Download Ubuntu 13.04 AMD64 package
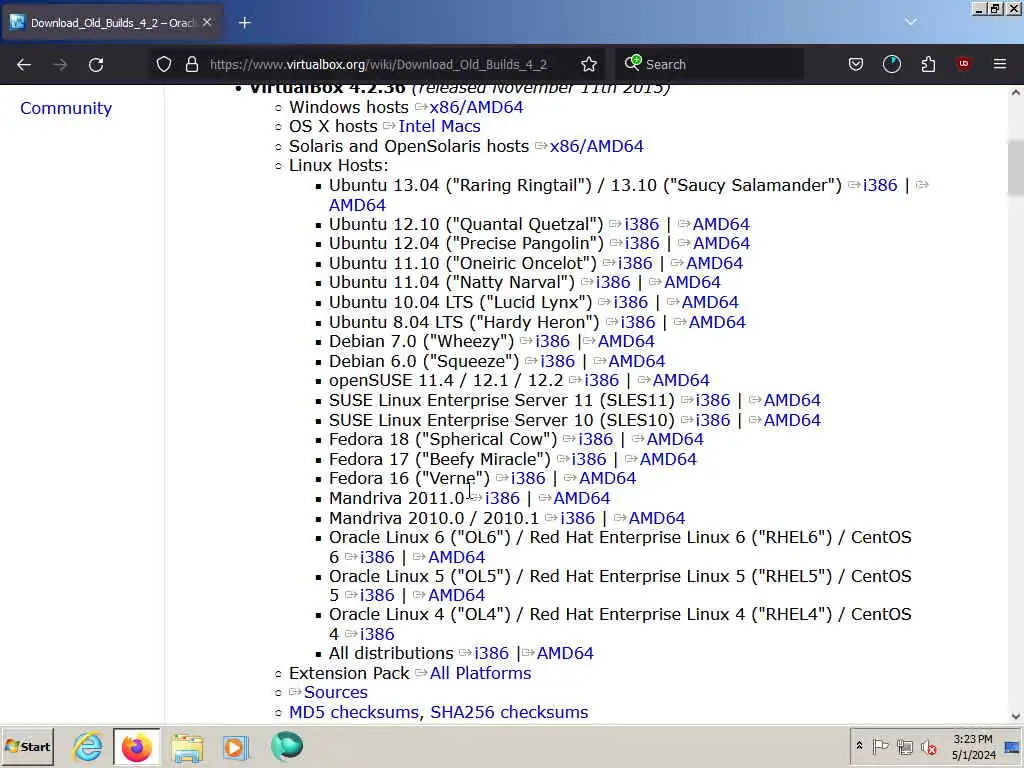 point(357,205)
